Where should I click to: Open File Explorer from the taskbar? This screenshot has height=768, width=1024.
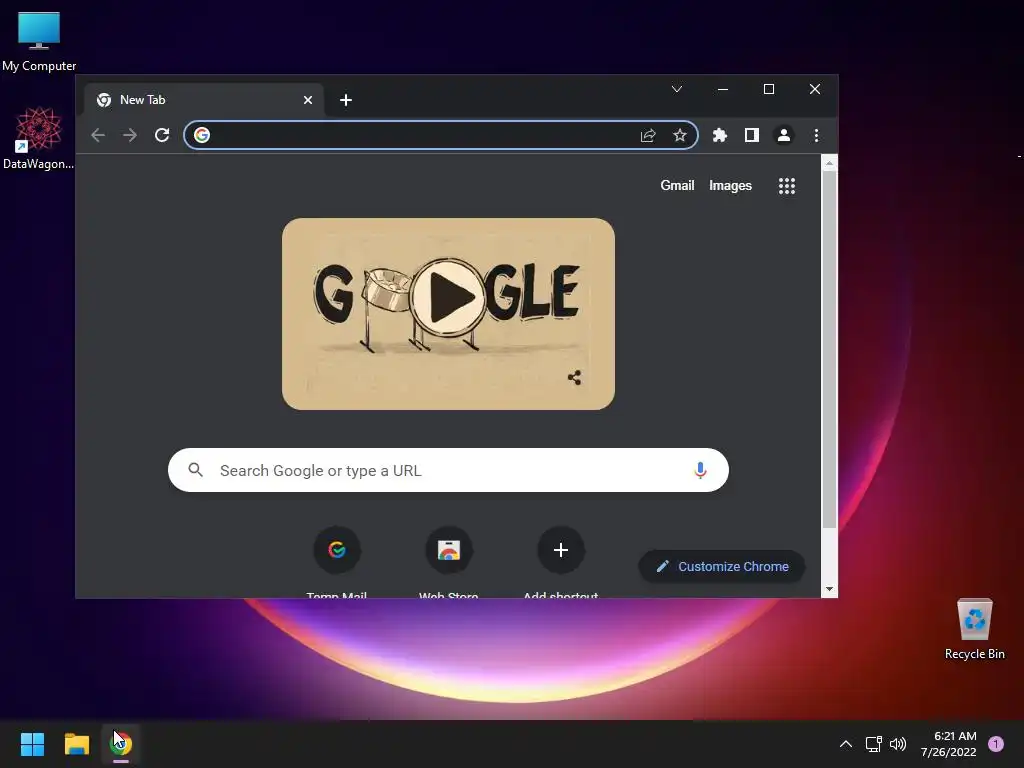[x=77, y=744]
